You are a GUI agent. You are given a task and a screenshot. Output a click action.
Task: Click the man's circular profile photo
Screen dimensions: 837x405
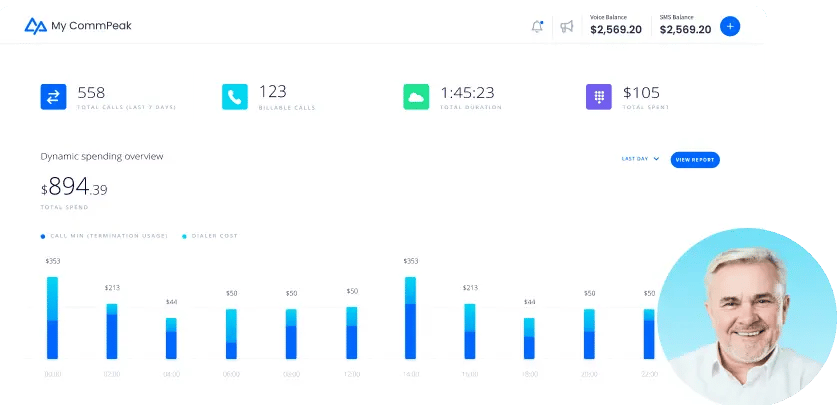click(747, 316)
